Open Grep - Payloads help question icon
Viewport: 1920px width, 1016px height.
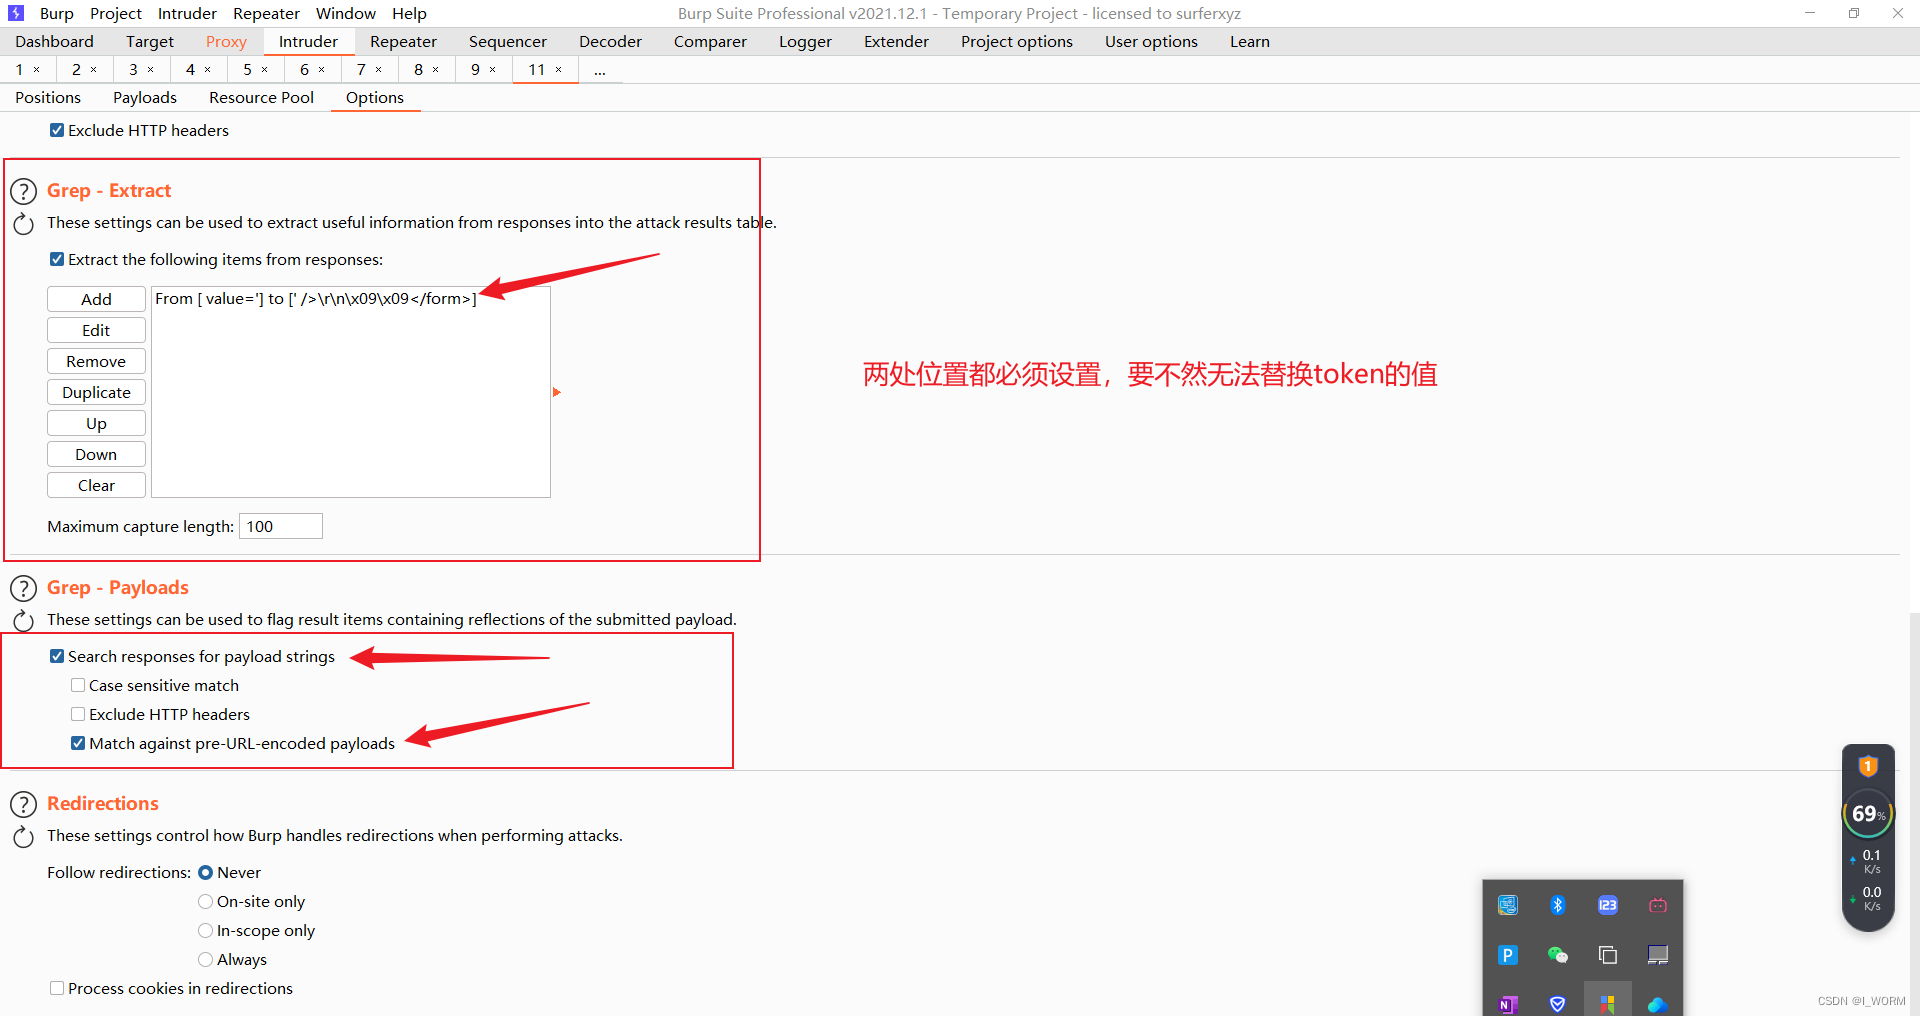pyautogui.click(x=23, y=588)
